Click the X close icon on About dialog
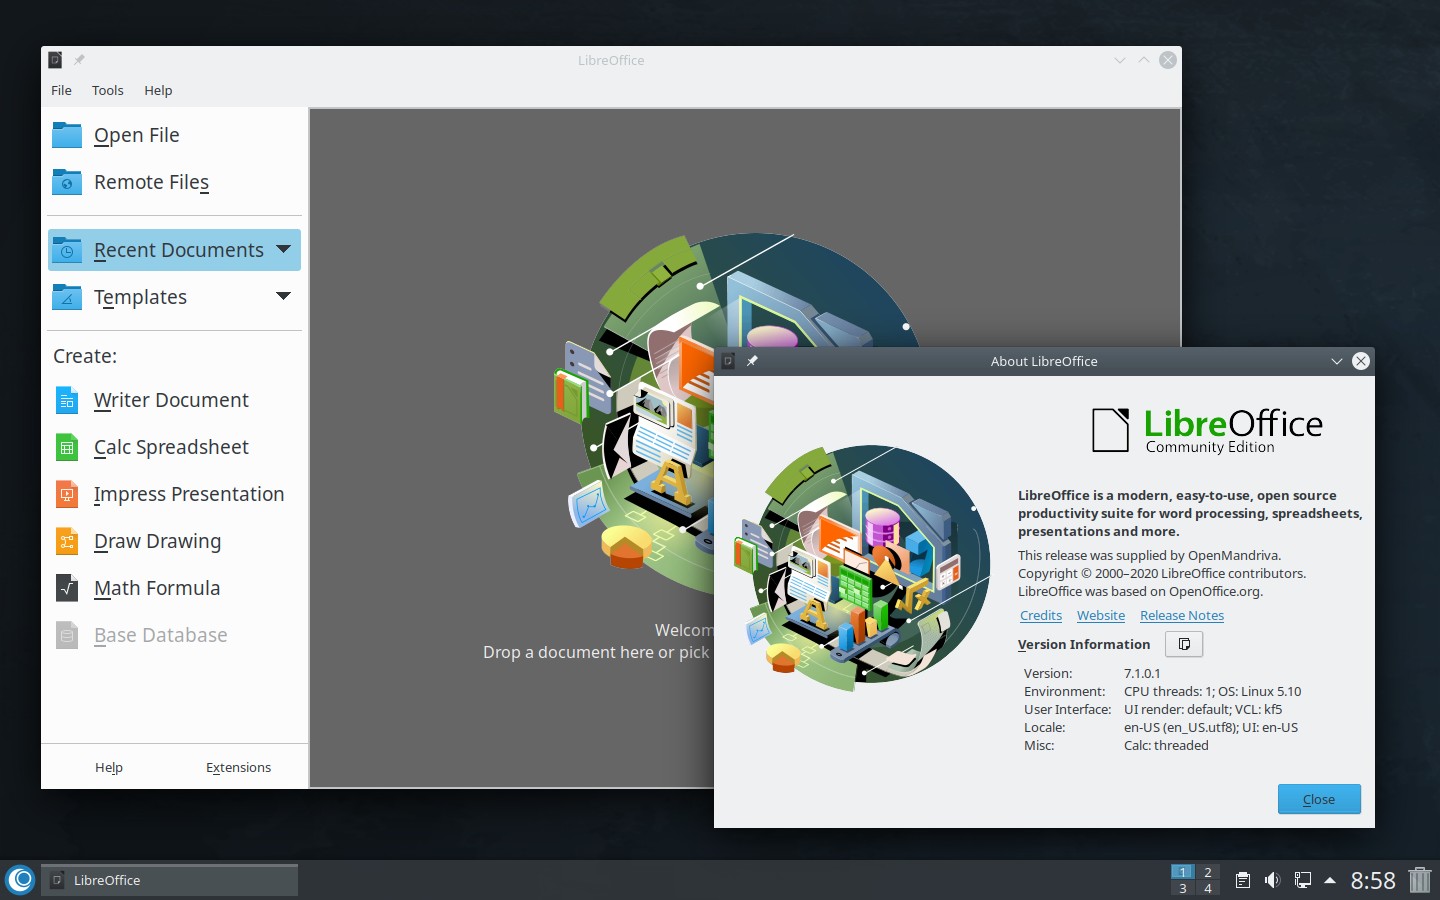The image size is (1440, 900). (x=1361, y=361)
